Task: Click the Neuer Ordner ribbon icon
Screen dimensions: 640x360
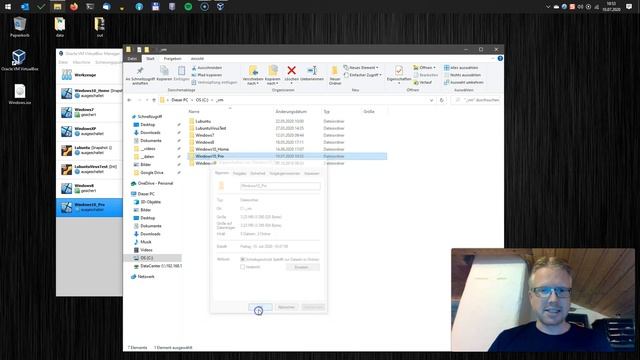Action: [x=335, y=71]
